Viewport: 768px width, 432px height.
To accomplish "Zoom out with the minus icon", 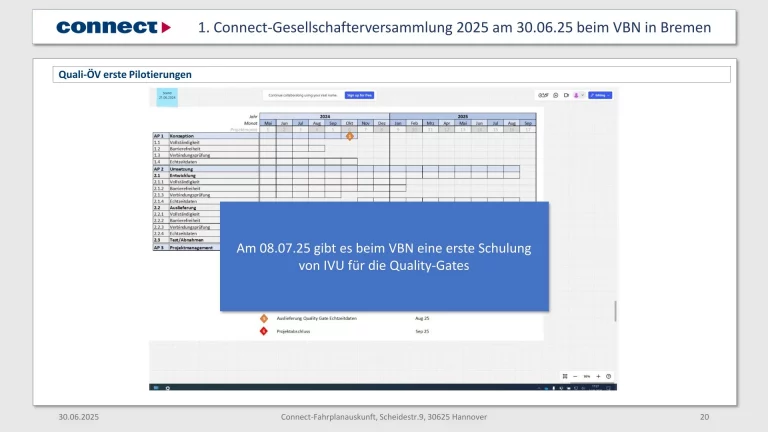I will coord(575,376).
